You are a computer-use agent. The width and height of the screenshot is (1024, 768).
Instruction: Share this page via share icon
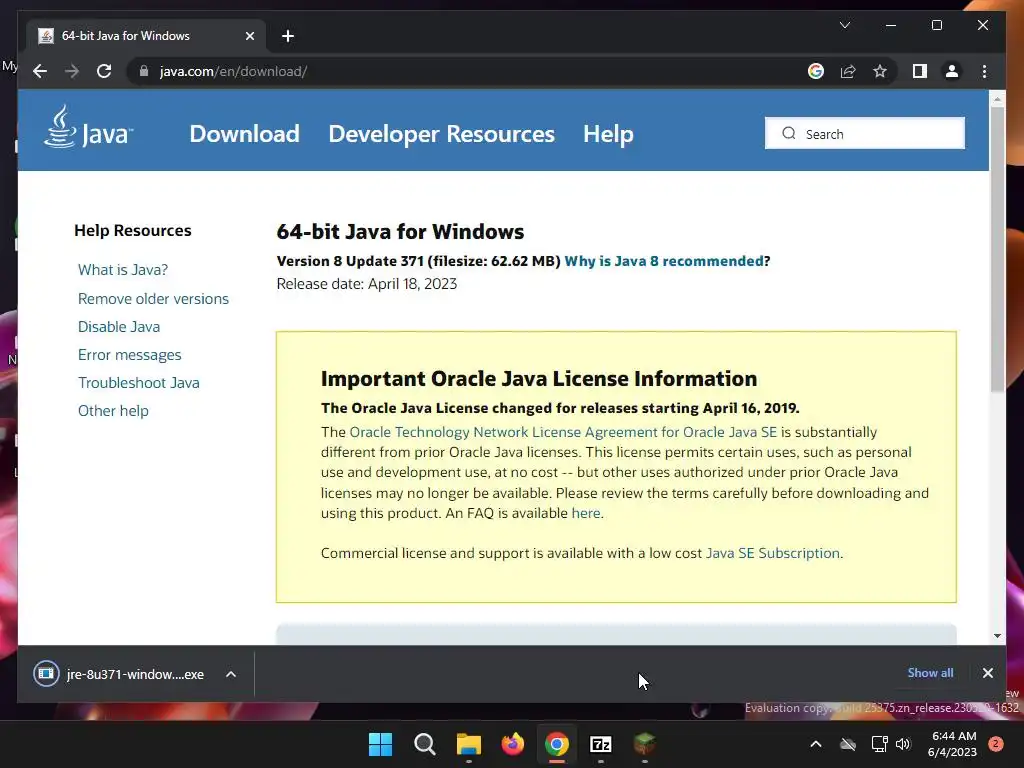(848, 71)
